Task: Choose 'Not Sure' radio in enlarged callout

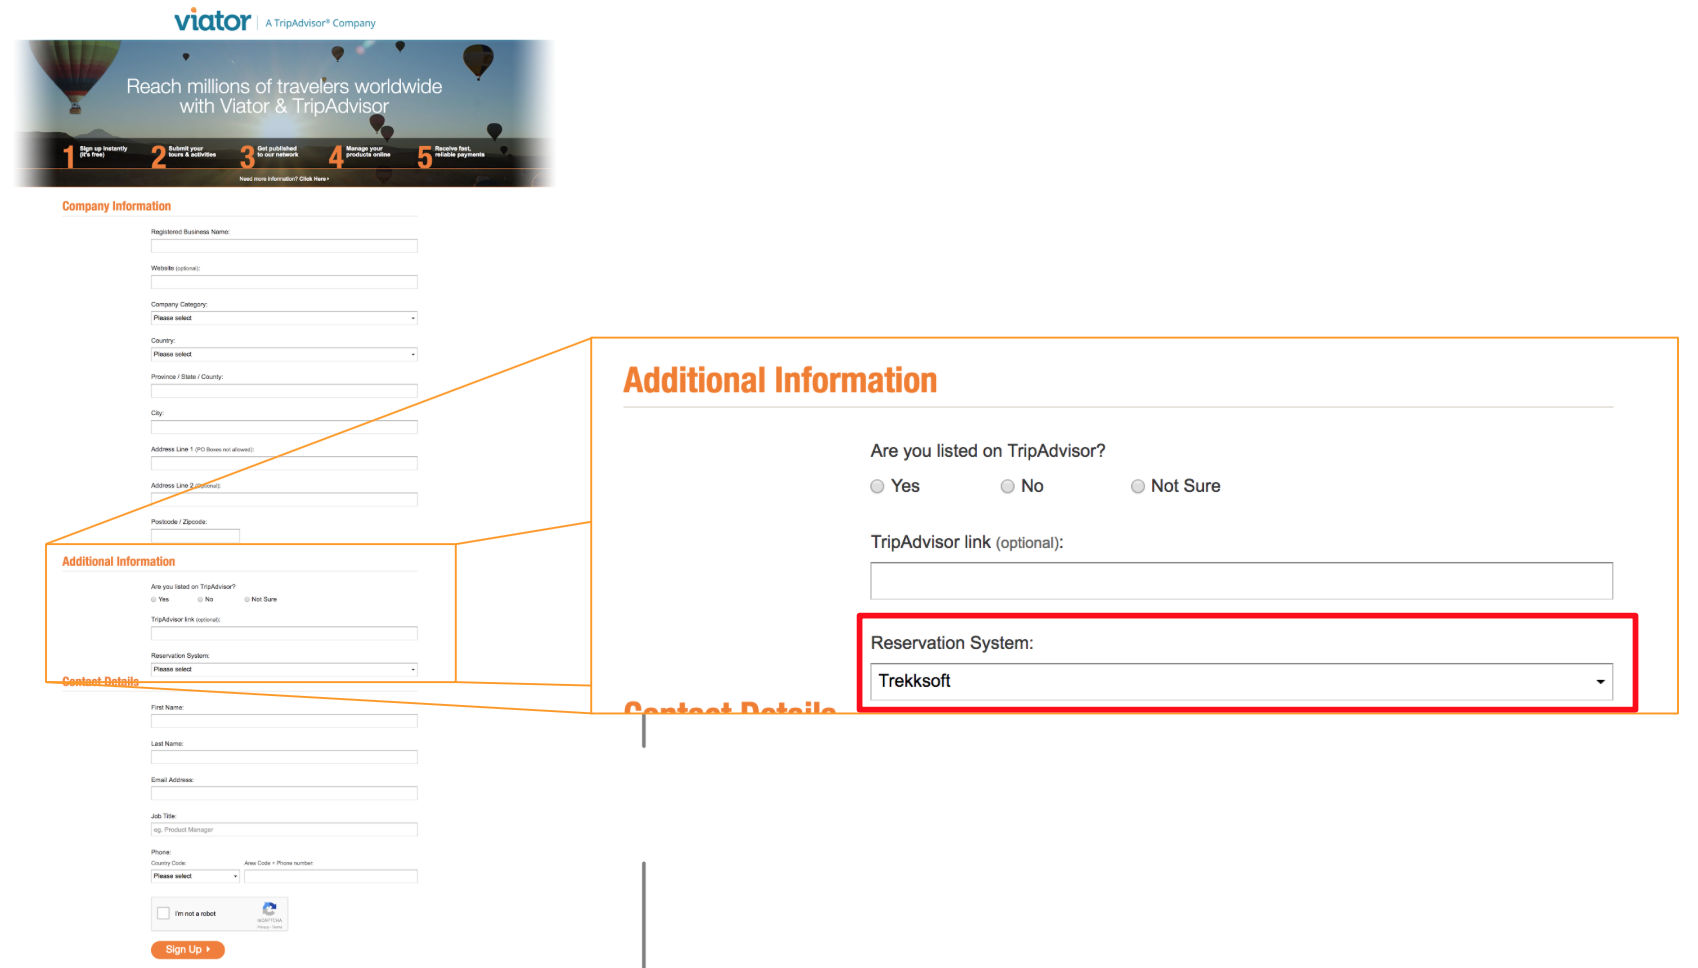Action: 1137,487
